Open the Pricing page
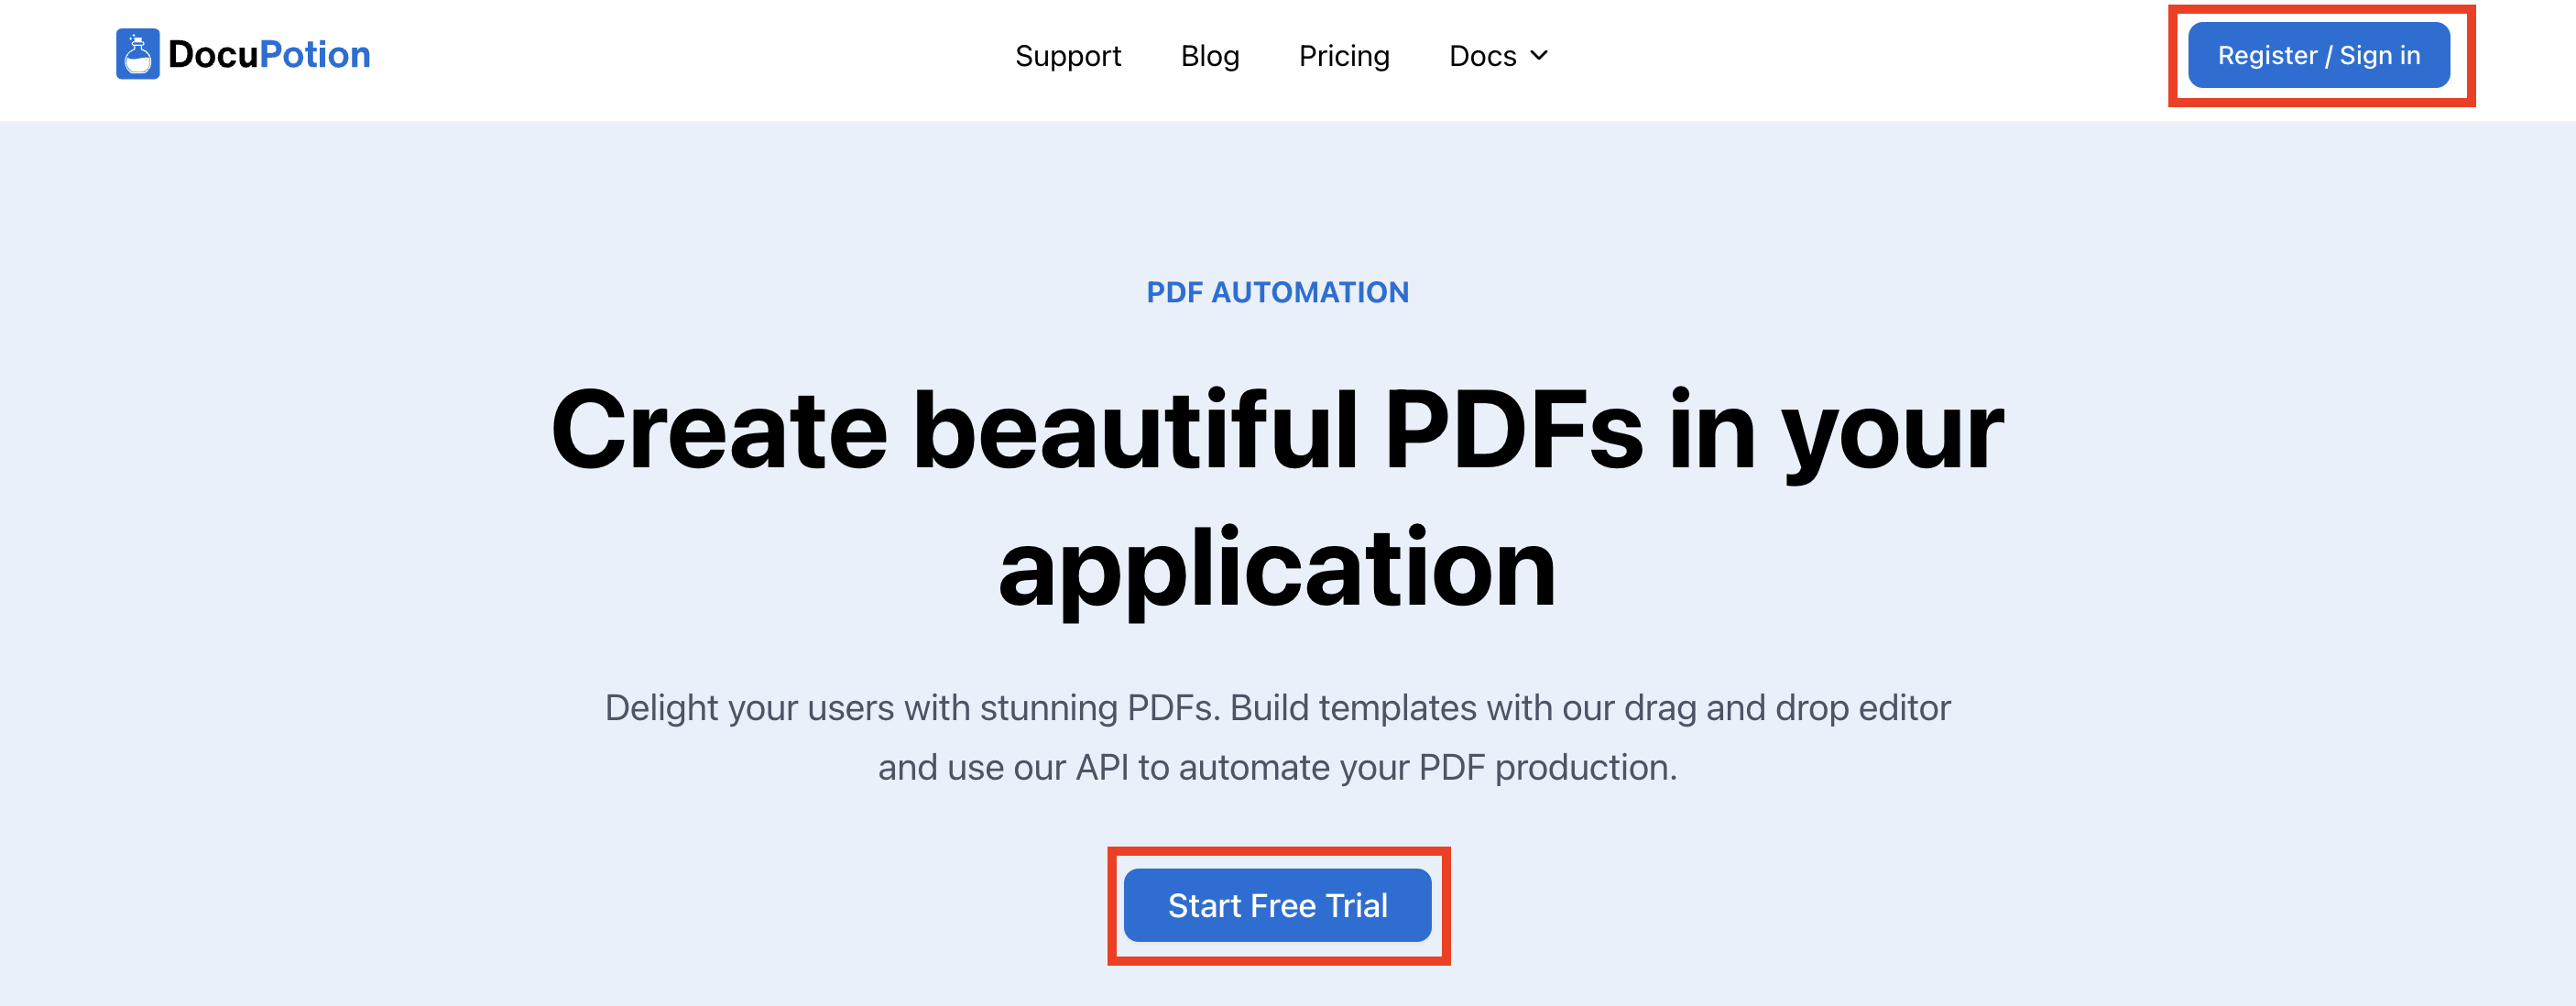Image resolution: width=2576 pixels, height=1006 pixels. 1343,56
